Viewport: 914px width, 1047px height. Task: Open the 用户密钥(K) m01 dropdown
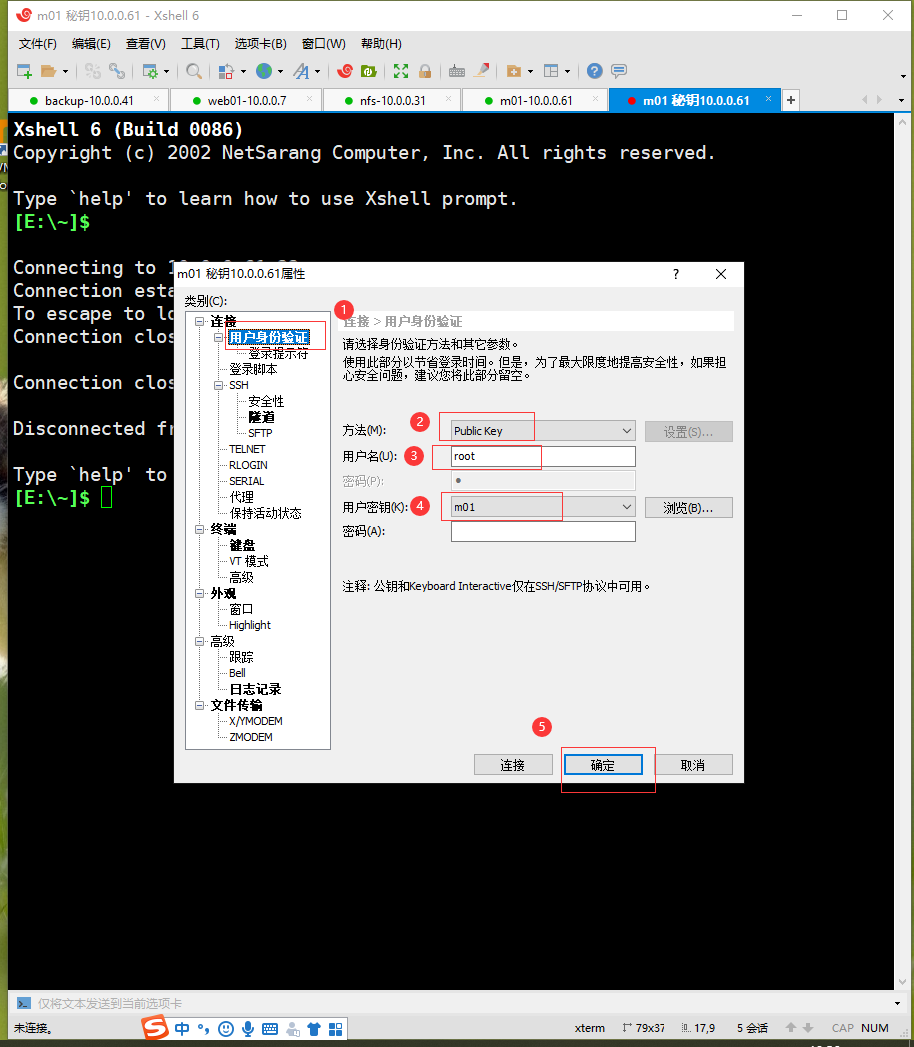click(626, 507)
